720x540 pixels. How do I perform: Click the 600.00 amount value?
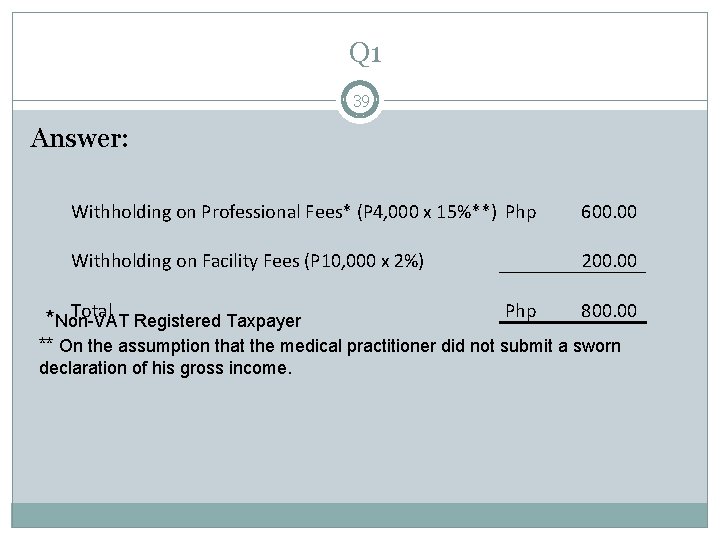609,212
